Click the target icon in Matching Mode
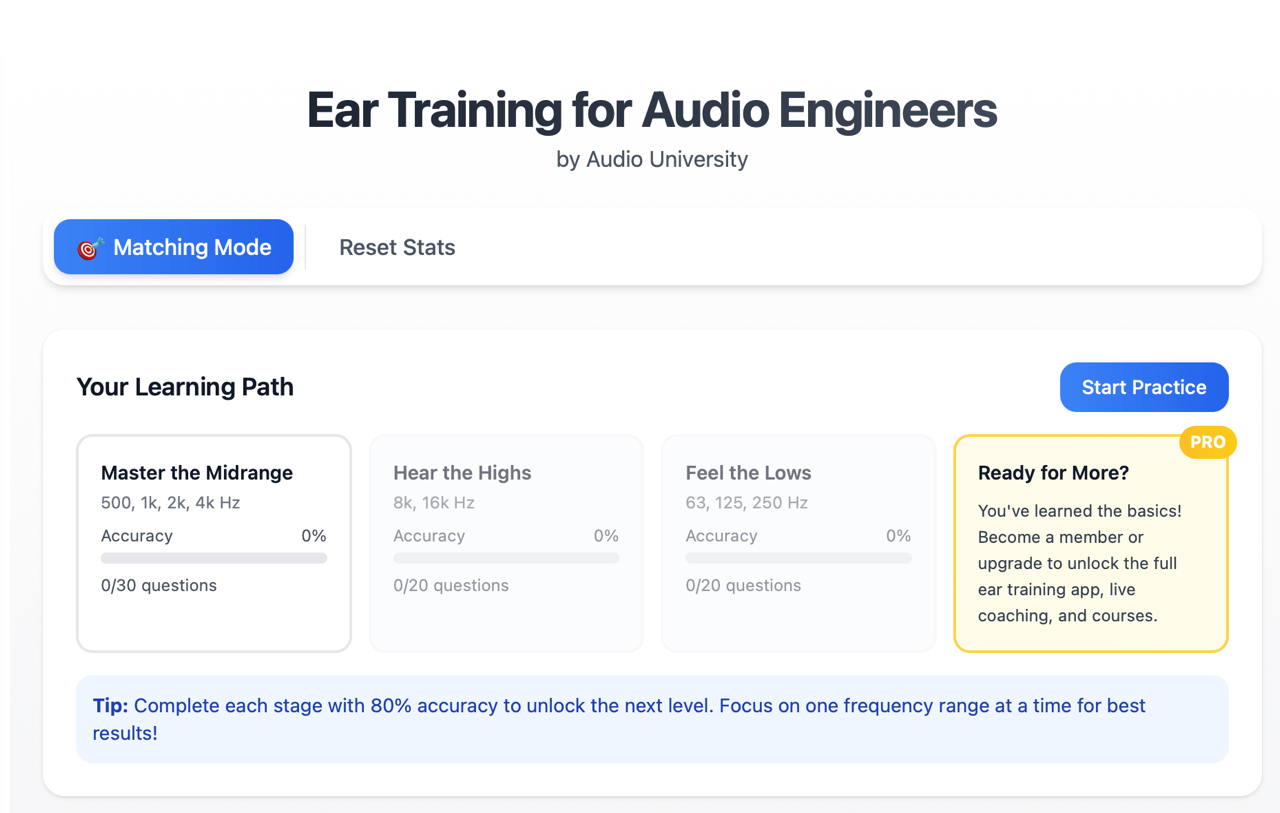This screenshot has height=813, width=1280. coord(88,248)
